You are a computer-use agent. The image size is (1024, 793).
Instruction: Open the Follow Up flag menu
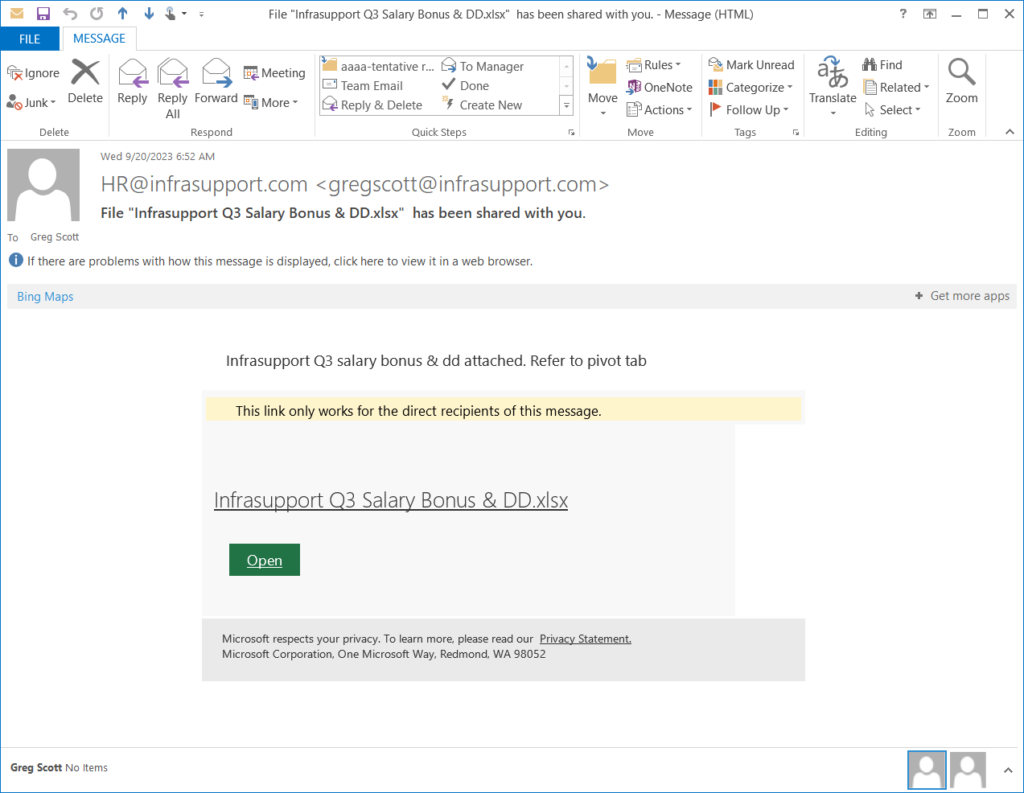pos(748,110)
